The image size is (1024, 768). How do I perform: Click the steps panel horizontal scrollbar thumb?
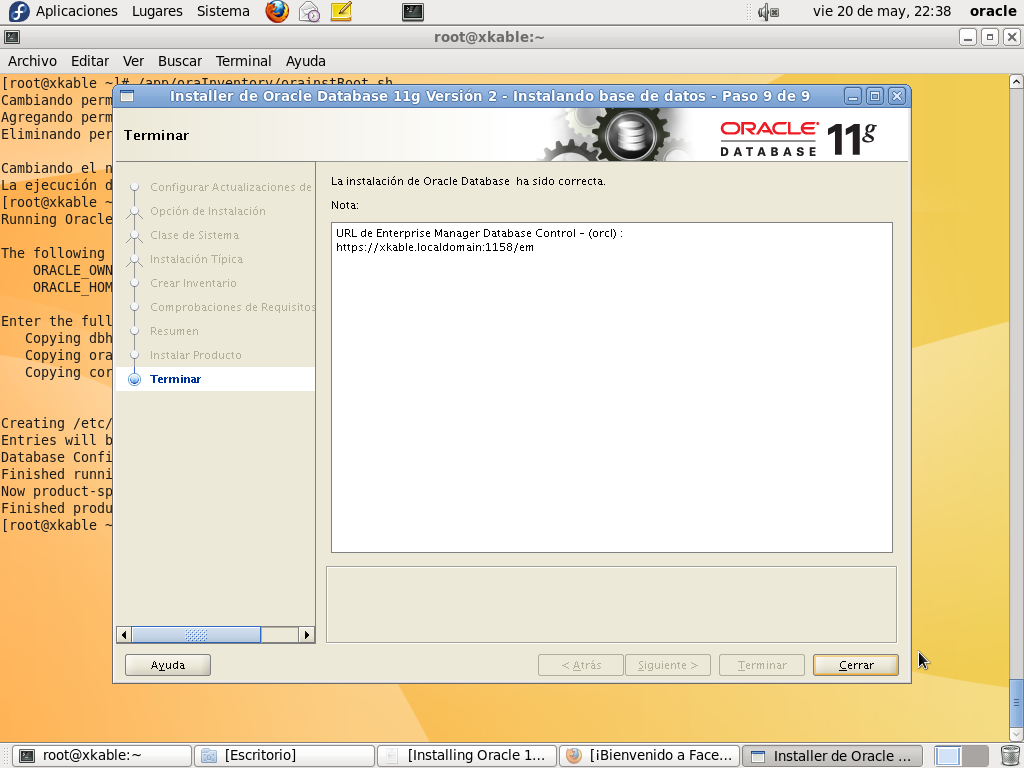coord(196,634)
